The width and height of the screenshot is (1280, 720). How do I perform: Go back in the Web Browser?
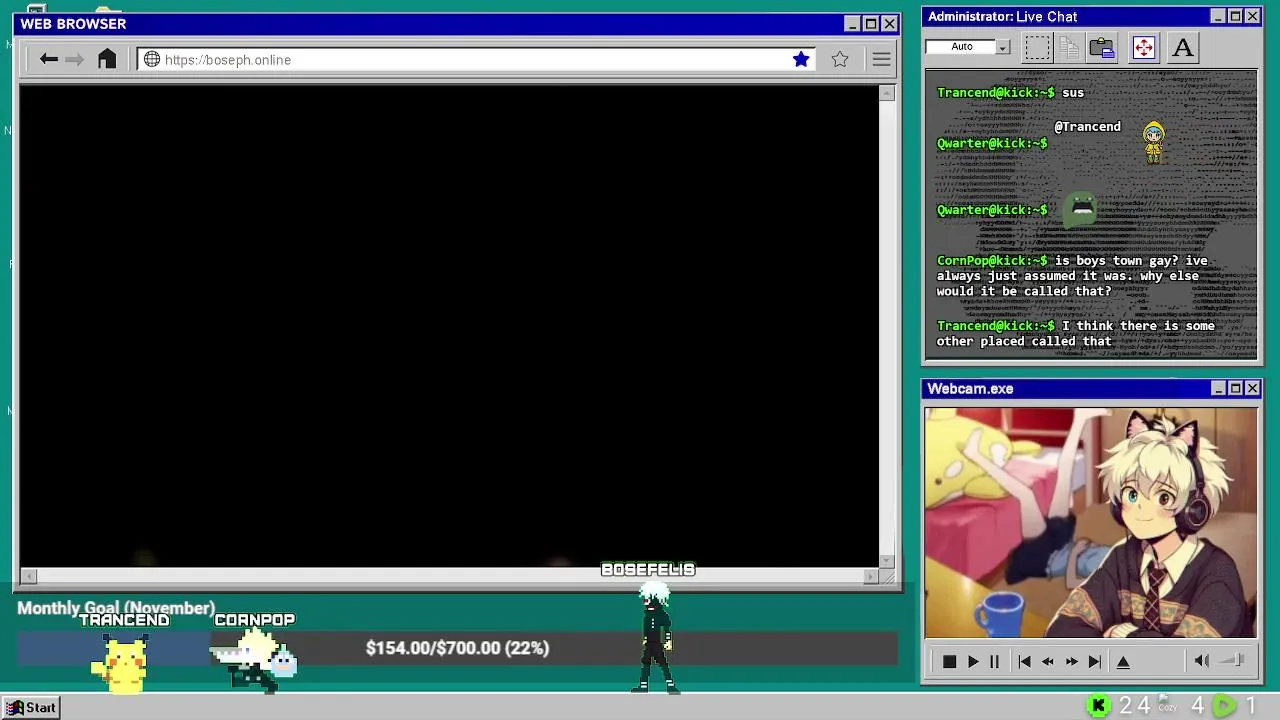click(x=48, y=60)
